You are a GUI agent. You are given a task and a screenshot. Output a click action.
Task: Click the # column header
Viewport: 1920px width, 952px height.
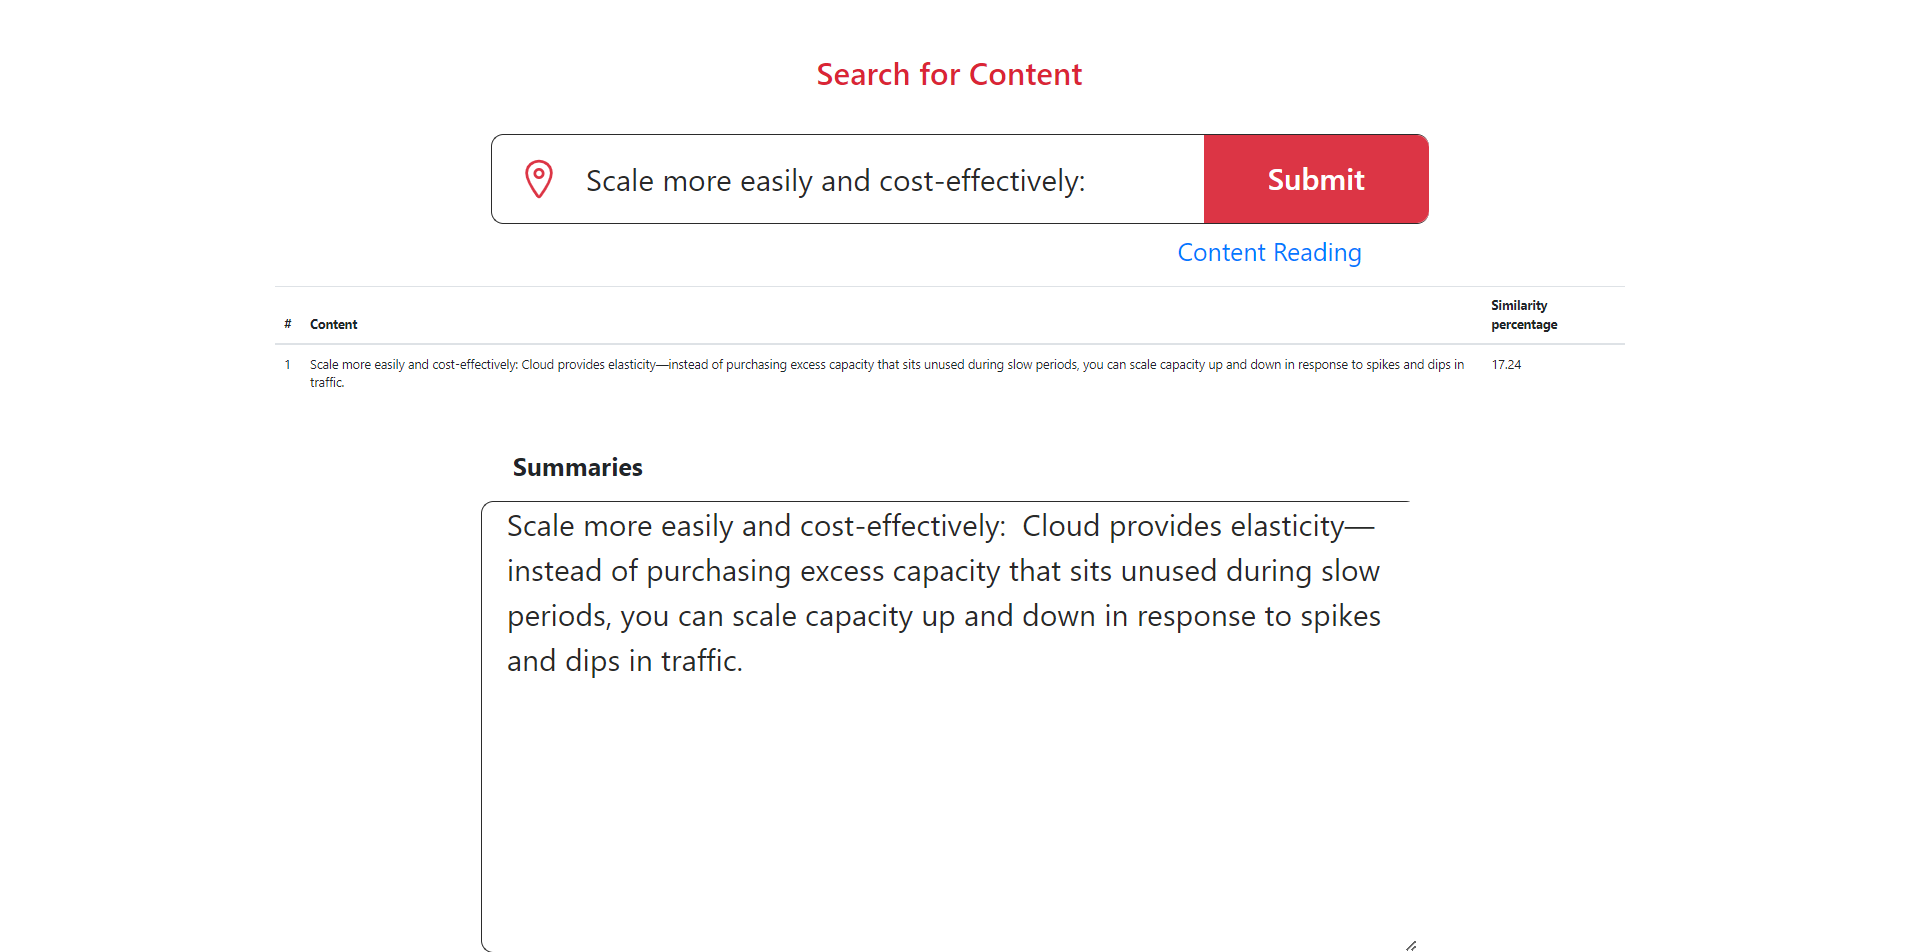287,323
